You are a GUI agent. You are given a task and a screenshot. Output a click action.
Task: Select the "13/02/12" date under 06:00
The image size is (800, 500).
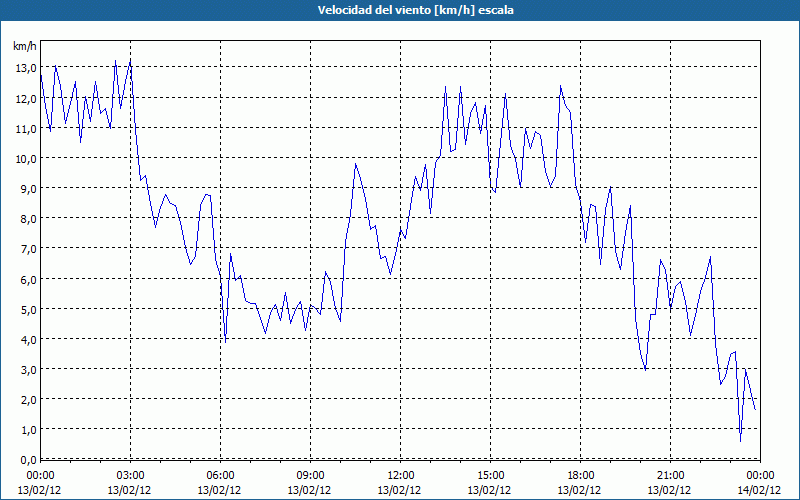pyautogui.click(x=219, y=490)
